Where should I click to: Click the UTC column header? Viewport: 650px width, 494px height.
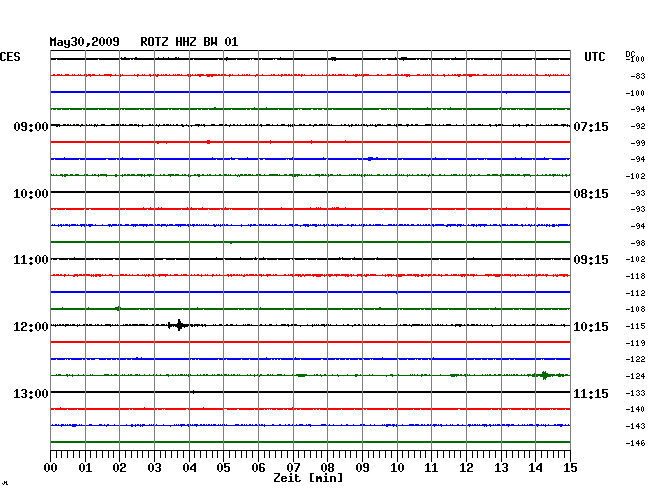[594, 57]
